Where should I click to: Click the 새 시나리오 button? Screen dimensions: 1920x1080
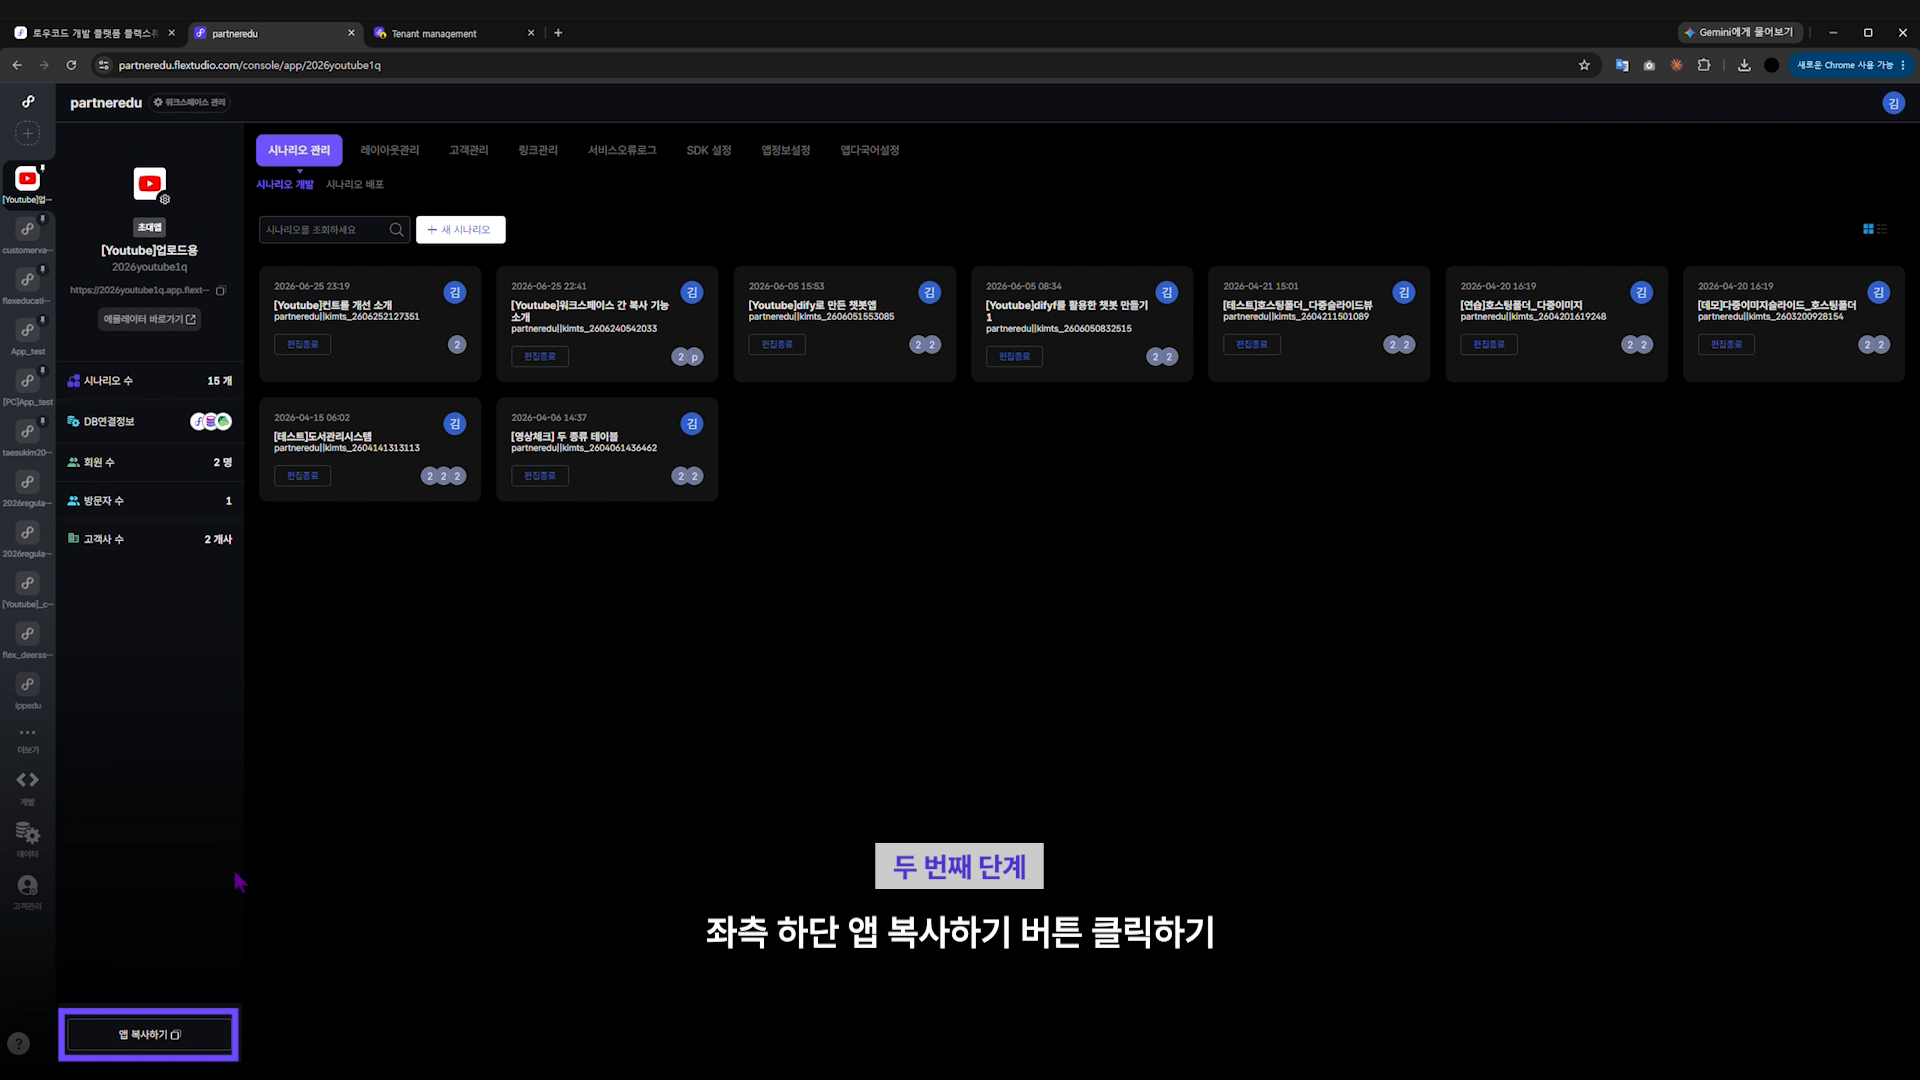tap(460, 230)
